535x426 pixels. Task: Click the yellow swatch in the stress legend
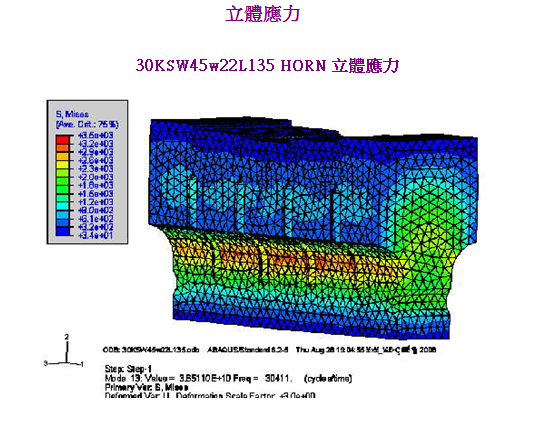point(63,164)
